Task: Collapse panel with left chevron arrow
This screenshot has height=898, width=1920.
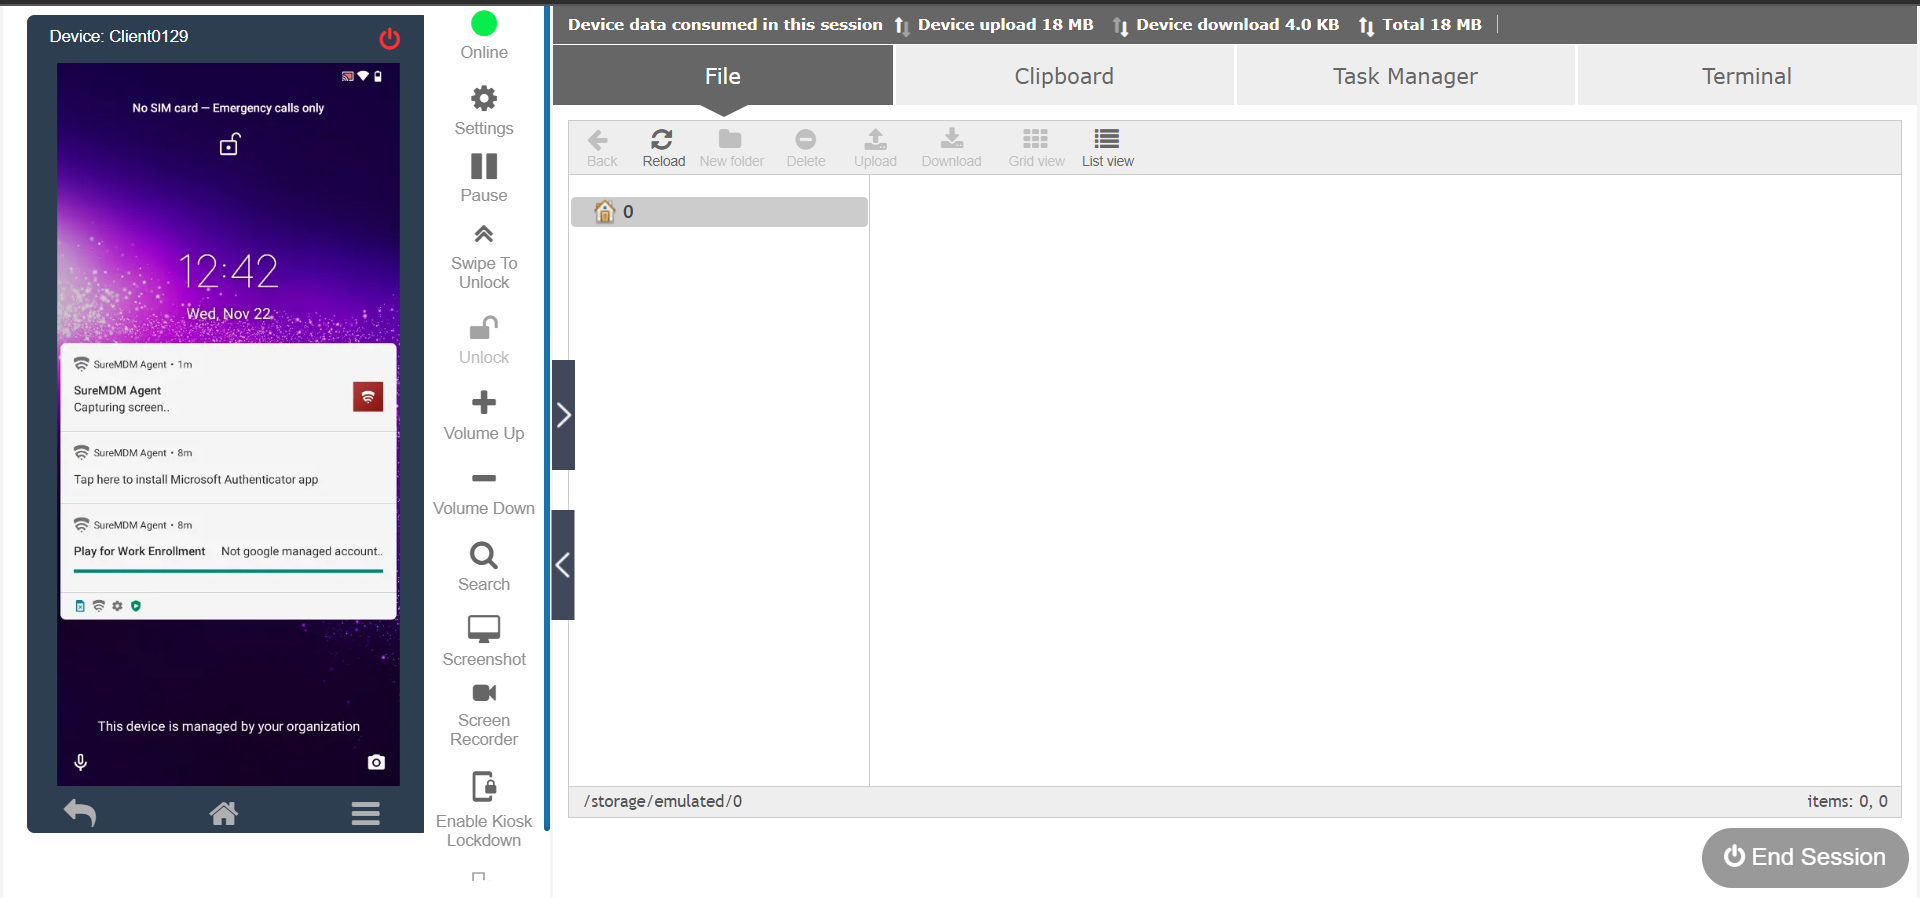Action: pyautogui.click(x=564, y=565)
